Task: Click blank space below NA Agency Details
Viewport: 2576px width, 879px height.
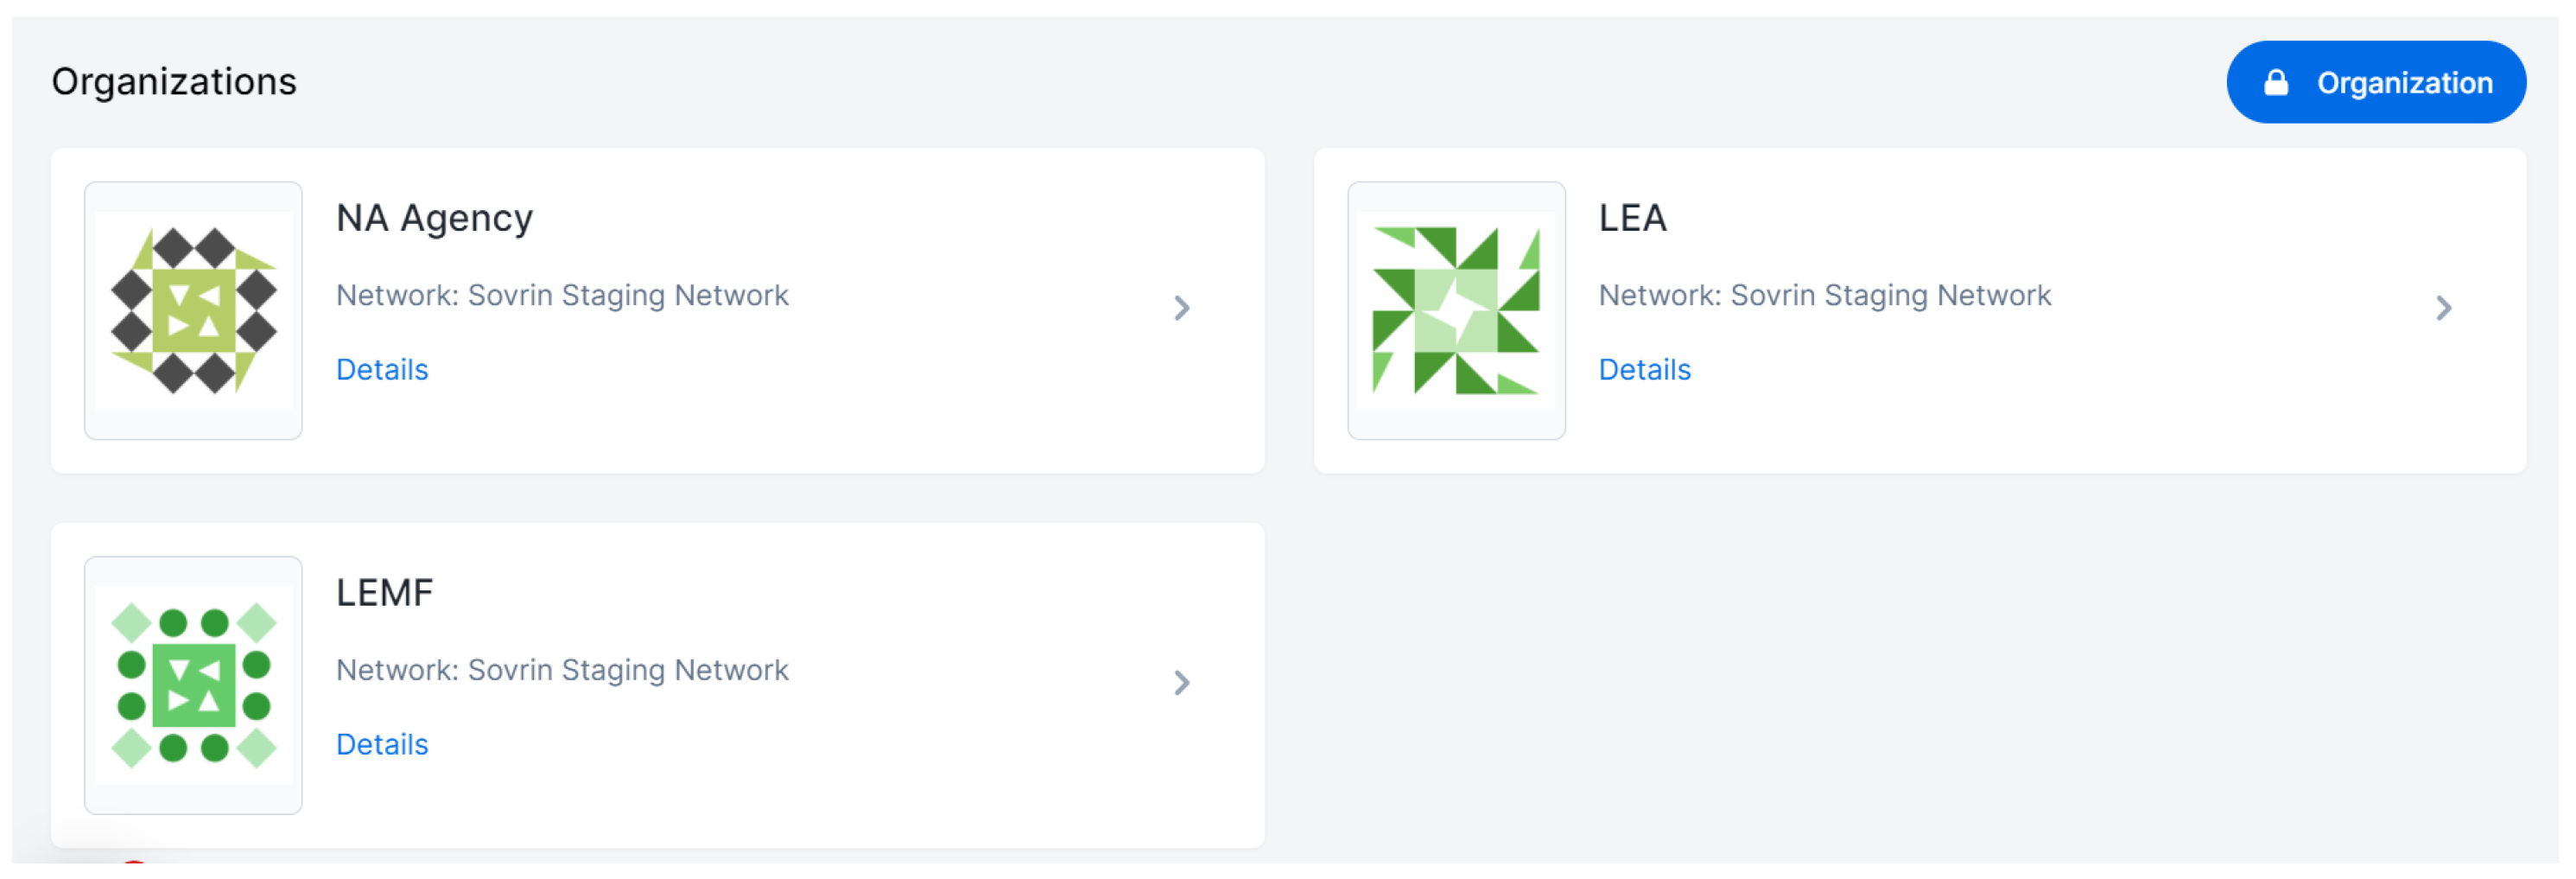Action: [x=700, y=430]
